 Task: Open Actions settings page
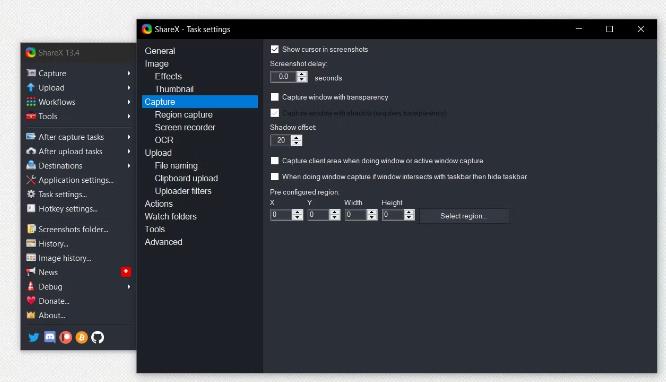[158, 204]
